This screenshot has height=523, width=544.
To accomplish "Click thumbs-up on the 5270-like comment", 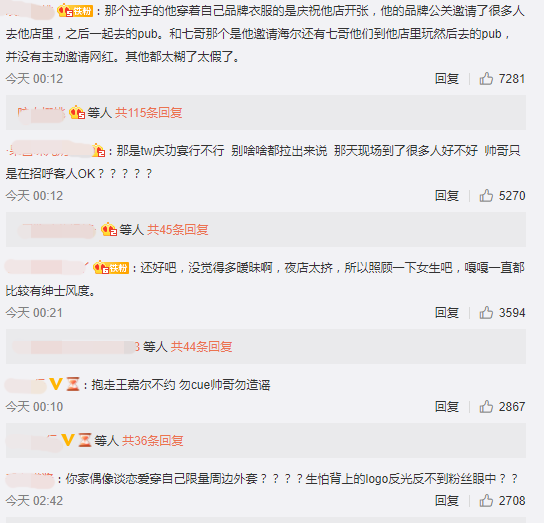I will 486,196.
